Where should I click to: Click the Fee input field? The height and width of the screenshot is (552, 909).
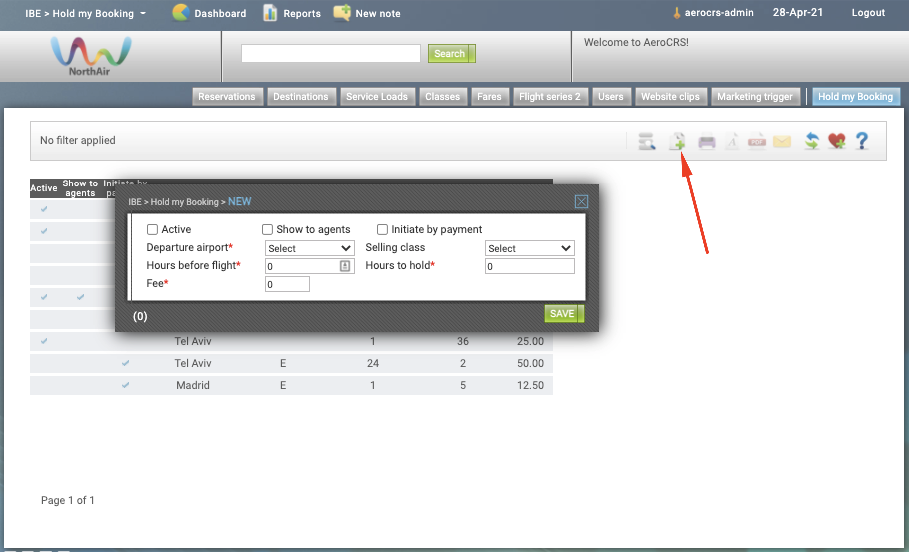coord(287,284)
